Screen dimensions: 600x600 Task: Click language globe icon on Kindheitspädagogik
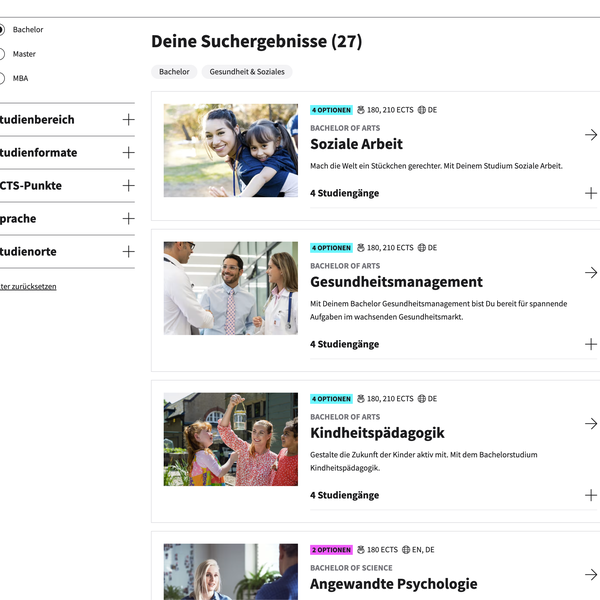422,399
